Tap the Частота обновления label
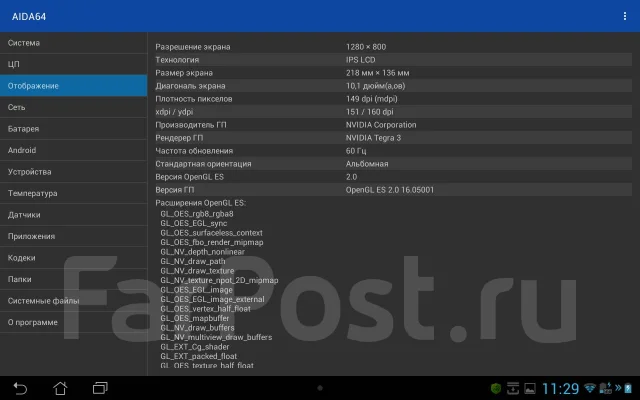 tap(194, 151)
